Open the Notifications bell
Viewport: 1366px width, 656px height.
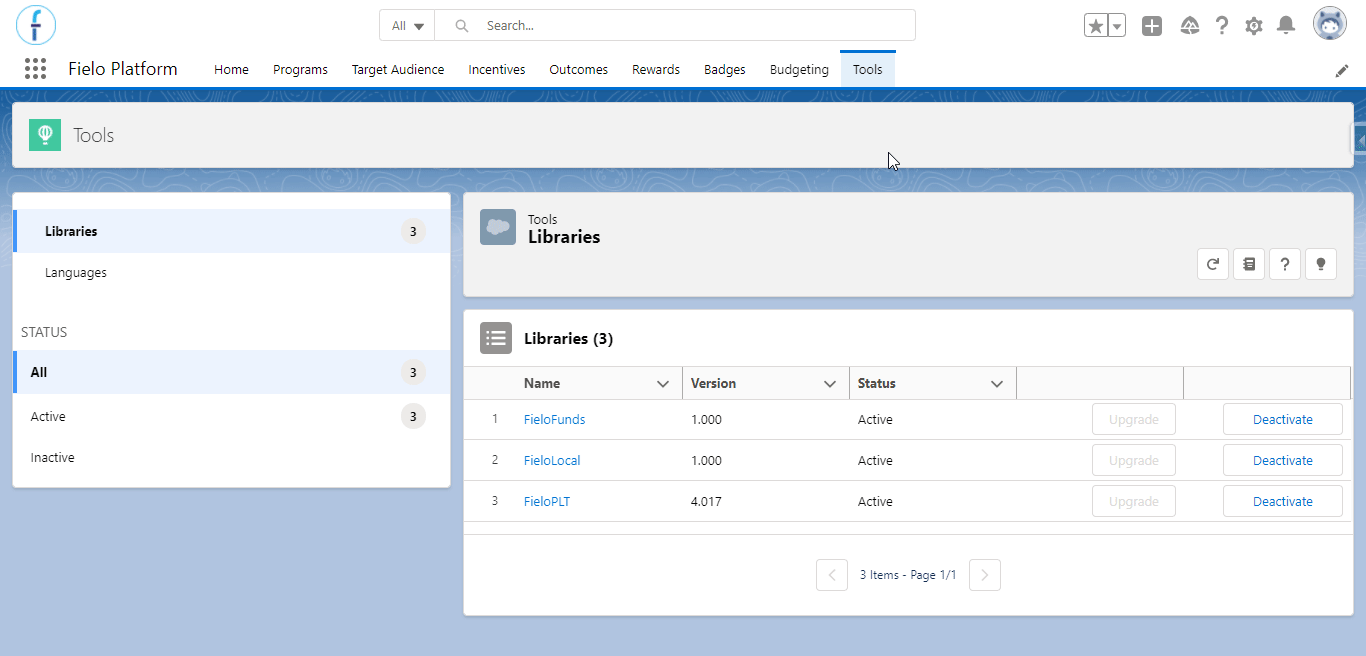1287,26
